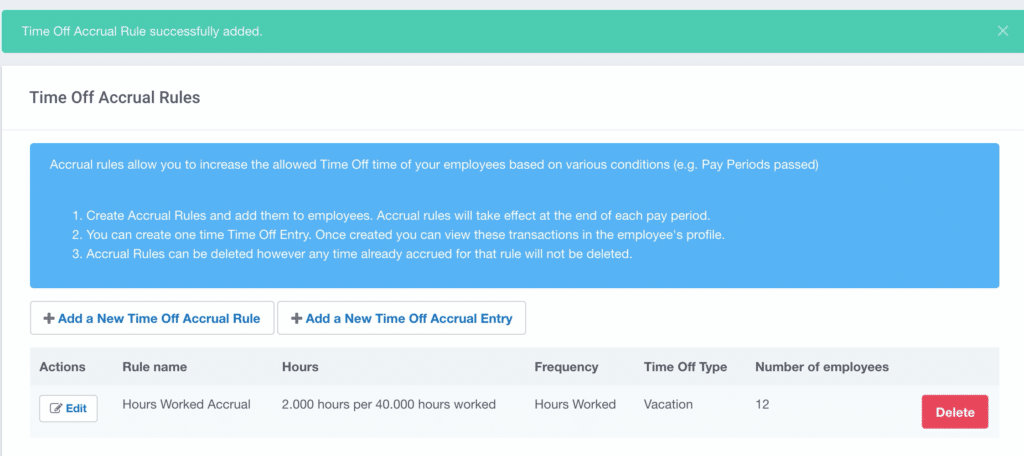1024x456 pixels.
Task: Click the 2.000 hours per 40.000 hours worked cell
Action: point(389,404)
